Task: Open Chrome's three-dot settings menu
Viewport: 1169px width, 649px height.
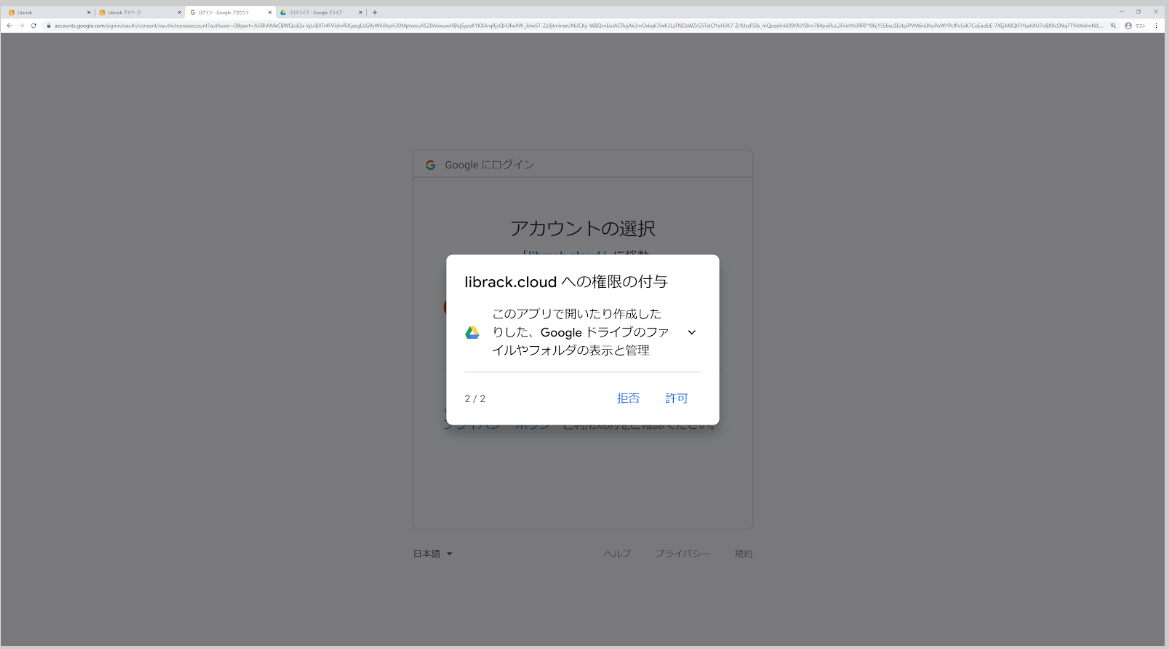Action: (1156, 26)
